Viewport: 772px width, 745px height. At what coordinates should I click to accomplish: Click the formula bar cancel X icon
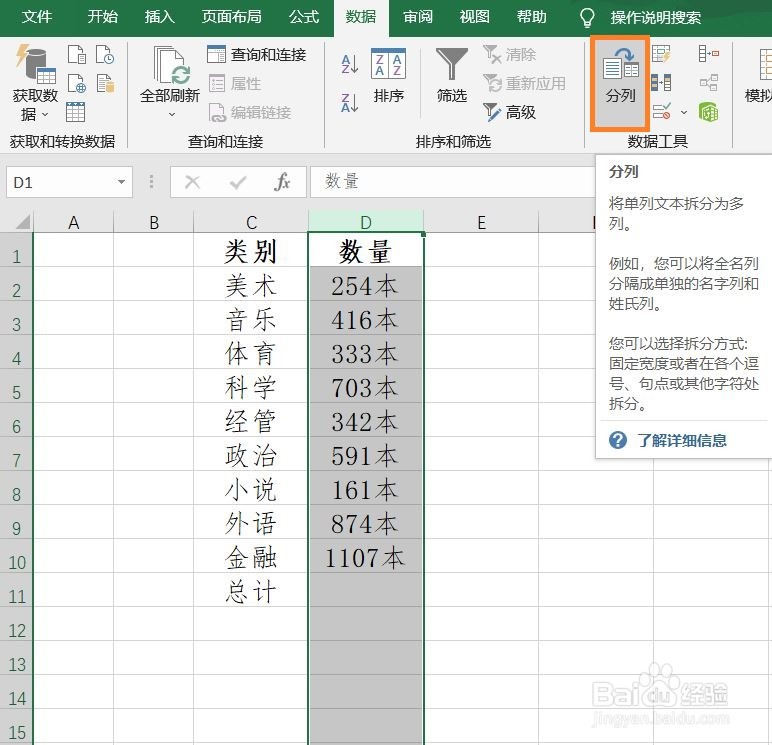tap(192, 182)
